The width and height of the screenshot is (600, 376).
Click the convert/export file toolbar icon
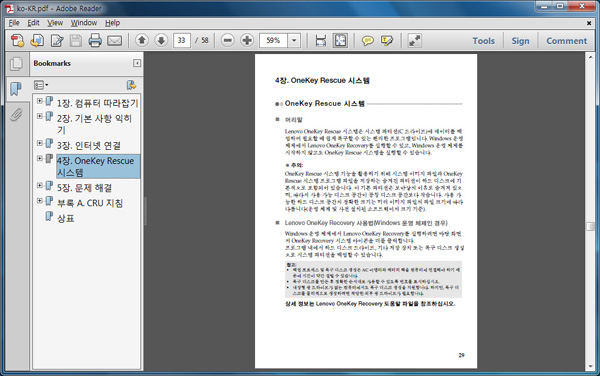pos(37,40)
